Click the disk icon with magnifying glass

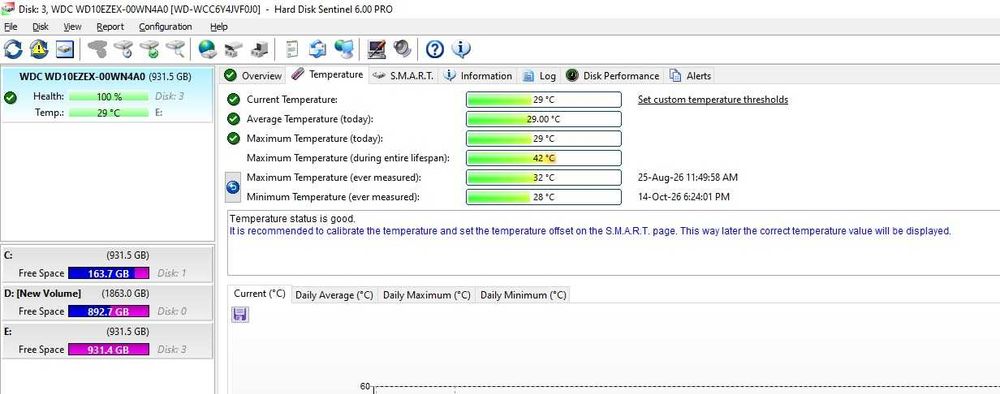[175, 49]
